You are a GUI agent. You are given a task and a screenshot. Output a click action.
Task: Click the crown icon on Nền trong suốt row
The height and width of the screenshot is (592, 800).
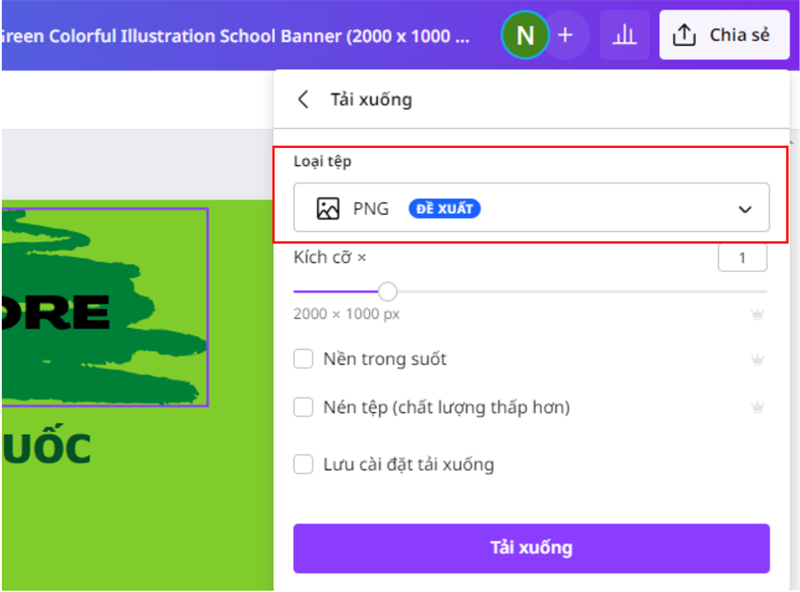[x=757, y=358]
